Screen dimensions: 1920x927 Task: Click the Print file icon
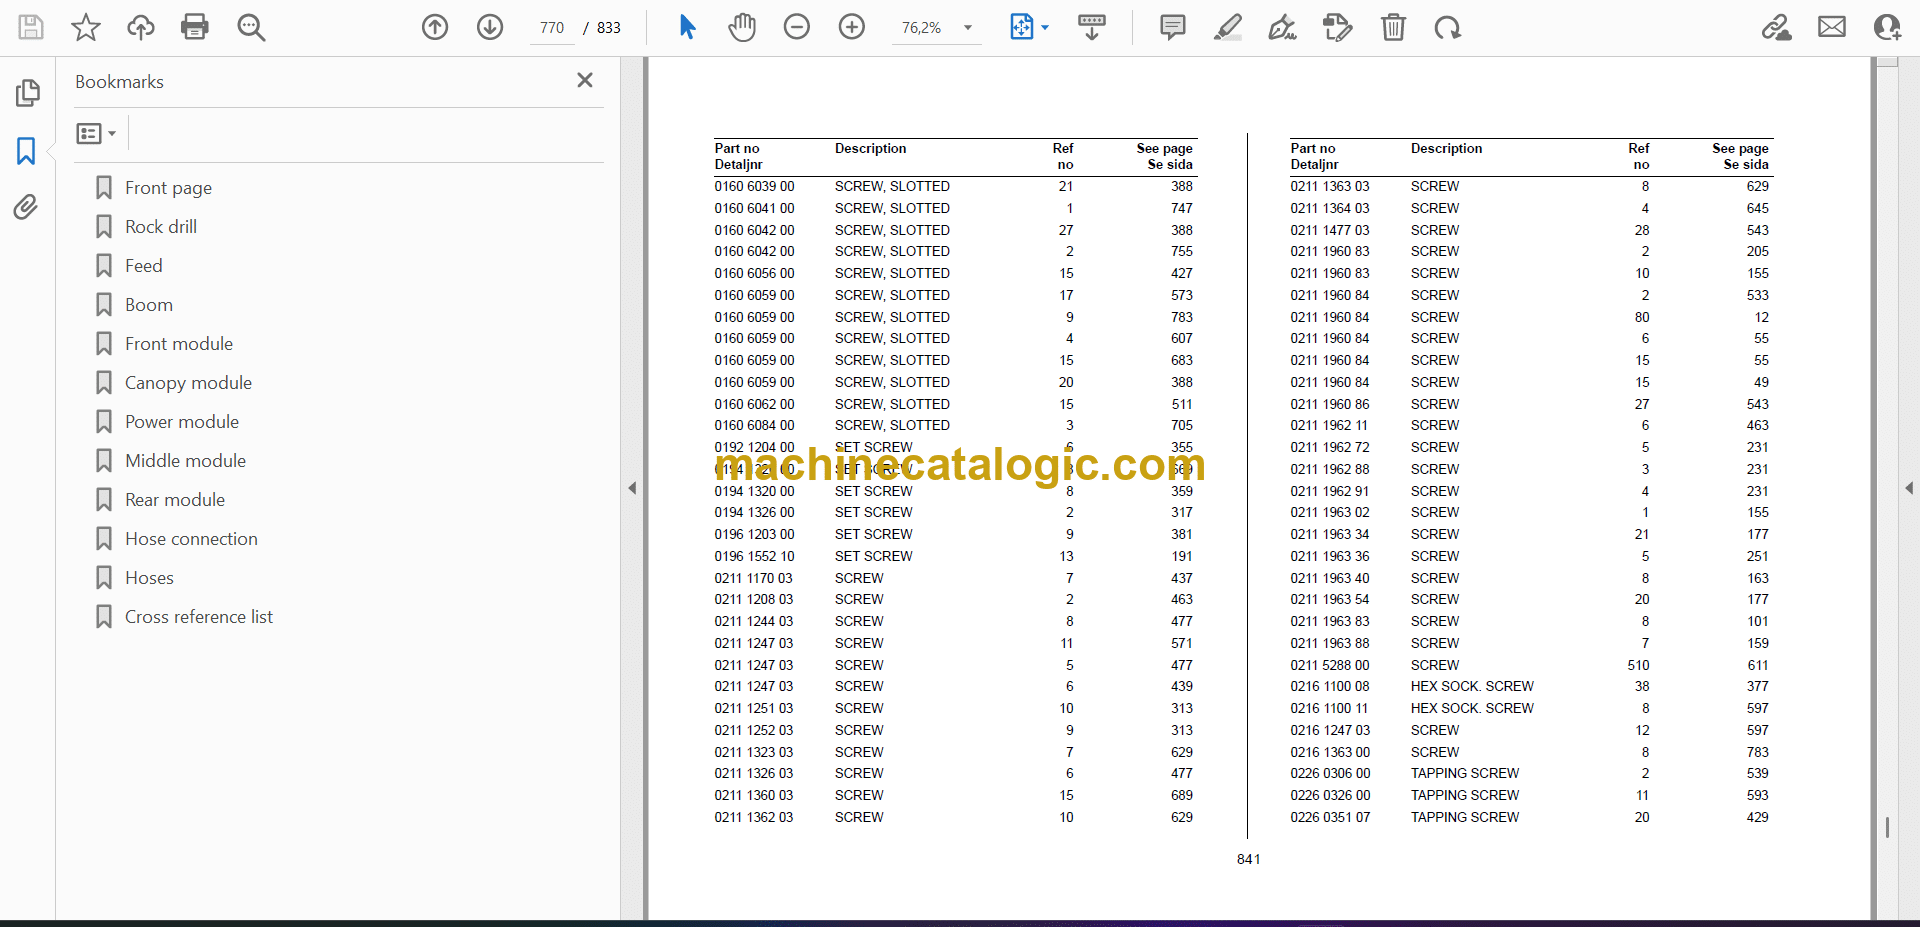click(194, 27)
